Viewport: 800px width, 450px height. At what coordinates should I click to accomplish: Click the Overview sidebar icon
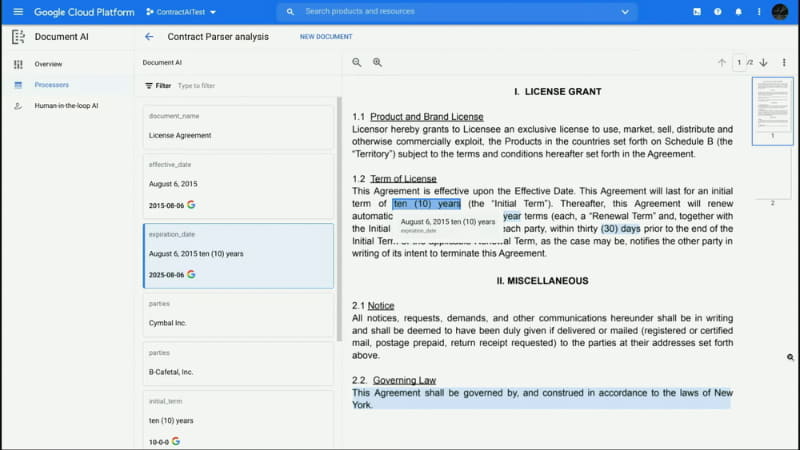click(18, 64)
